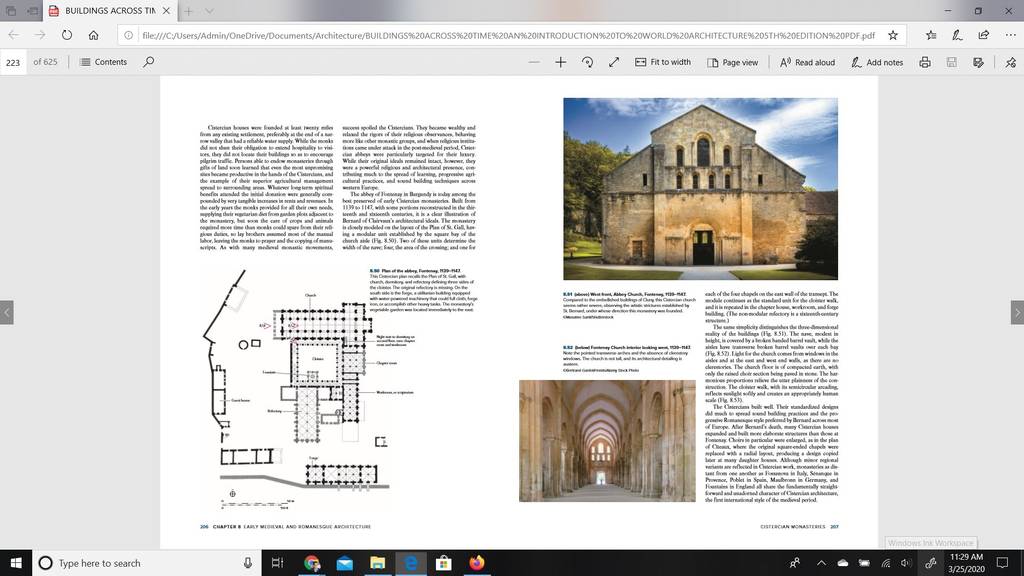The height and width of the screenshot is (576, 1024).
Task: Open browser settings and more menu
Action: pos(1010,35)
